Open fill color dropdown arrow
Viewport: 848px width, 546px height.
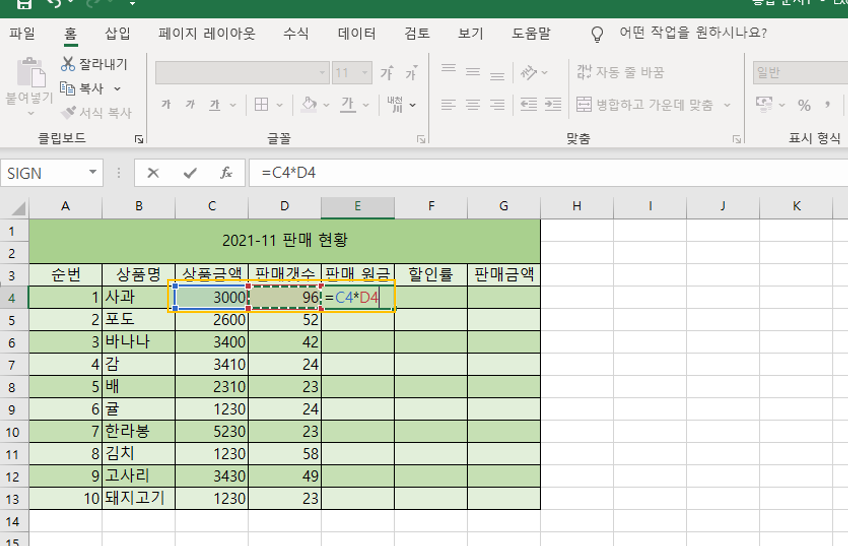(x=326, y=105)
